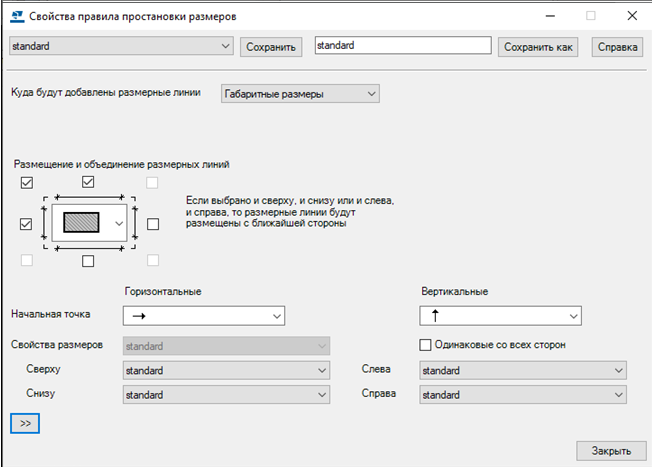Toggle the left side dimension checkbox
This screenshot has height=467, width=652.
click(x=27, y=225)
